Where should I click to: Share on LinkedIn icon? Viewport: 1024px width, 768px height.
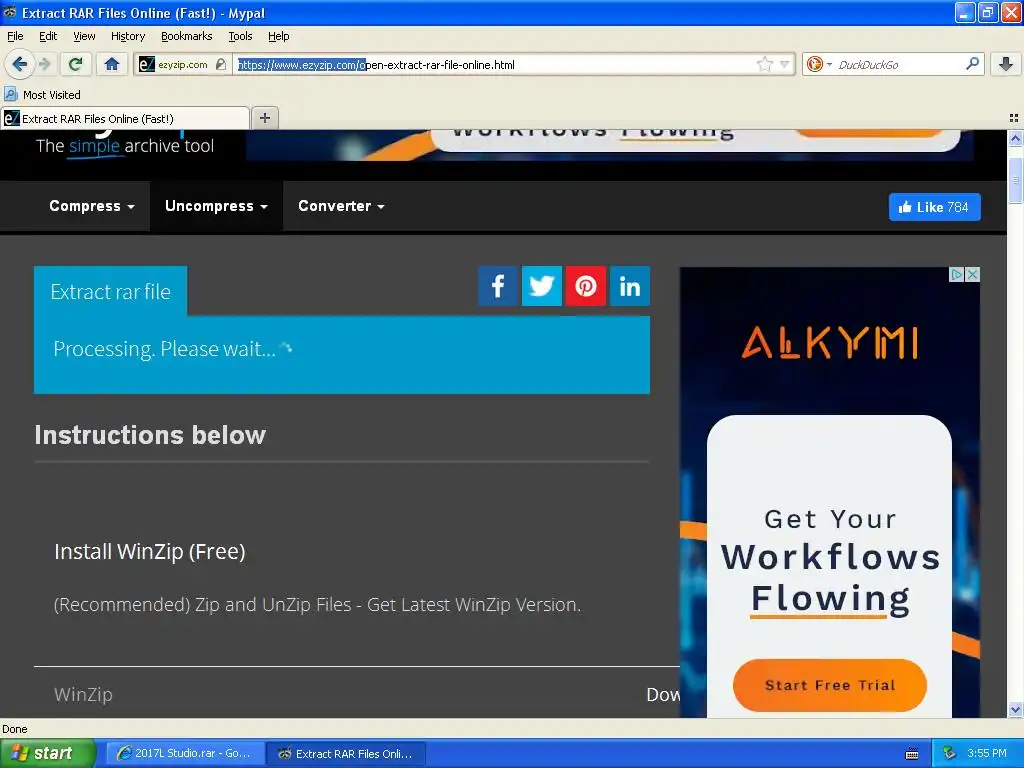point(630,286)
